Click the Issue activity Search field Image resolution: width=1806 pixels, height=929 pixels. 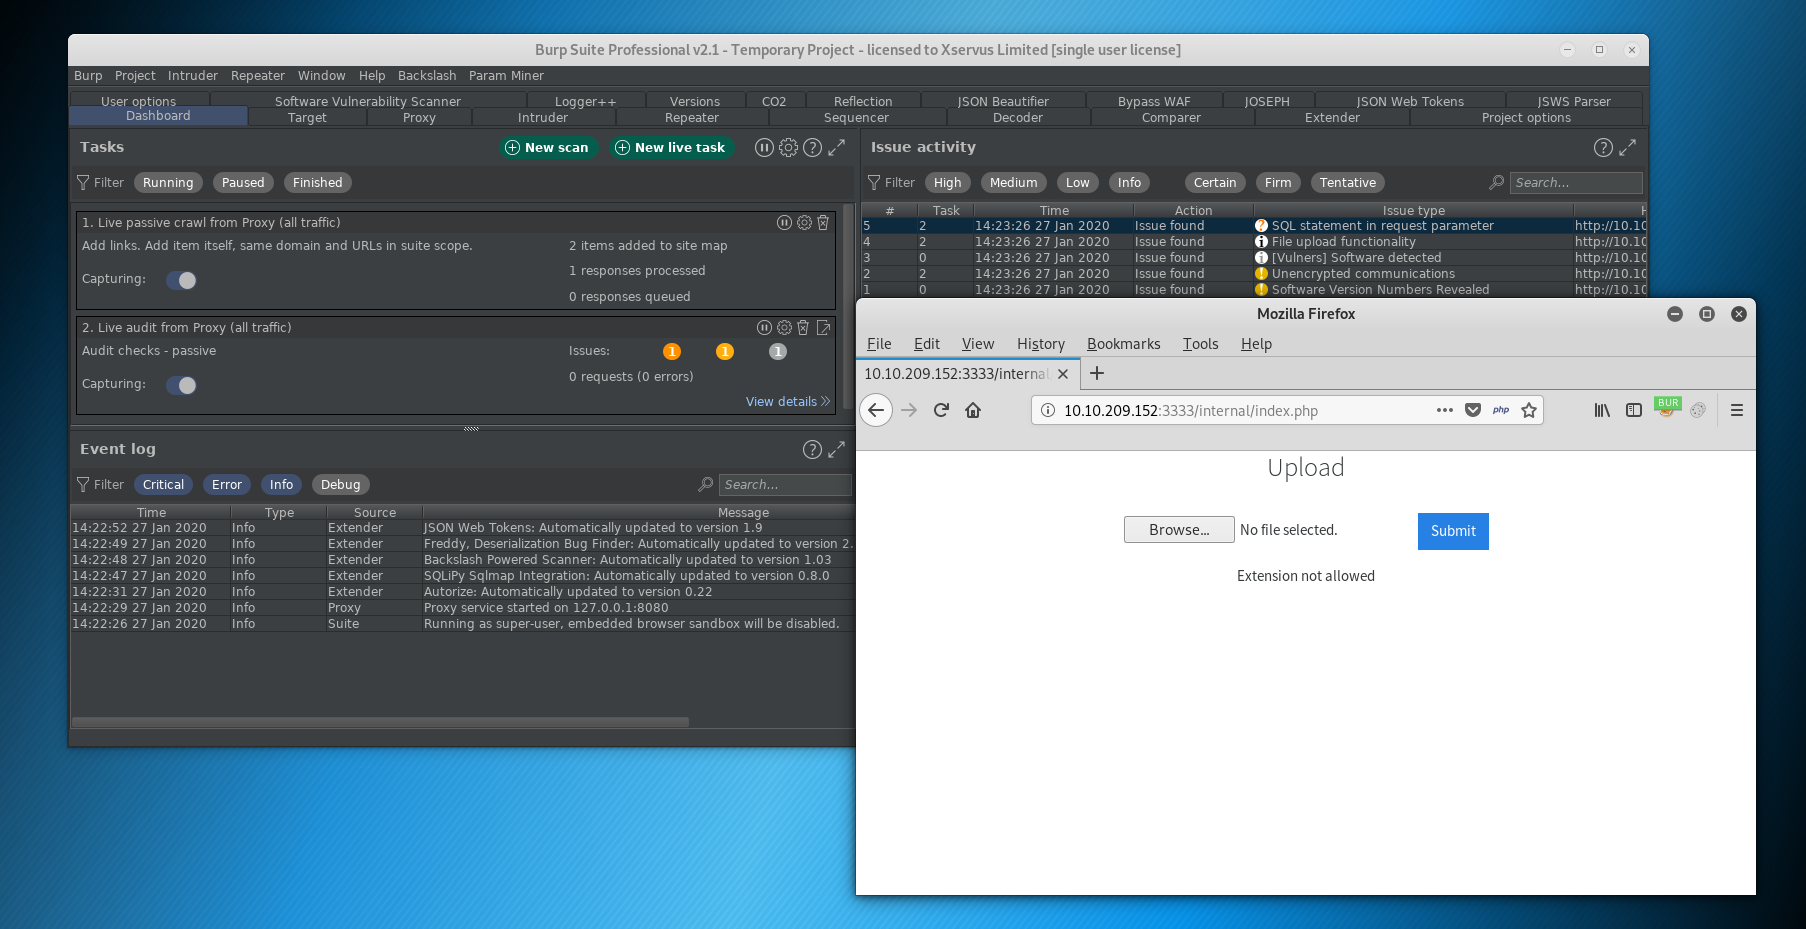[1576, 183]
